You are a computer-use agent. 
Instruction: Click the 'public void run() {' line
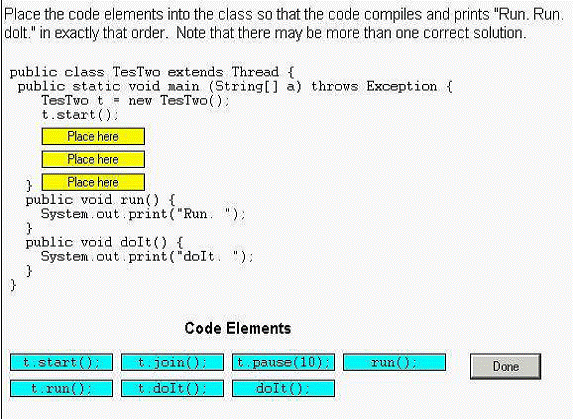coord(100,200)
